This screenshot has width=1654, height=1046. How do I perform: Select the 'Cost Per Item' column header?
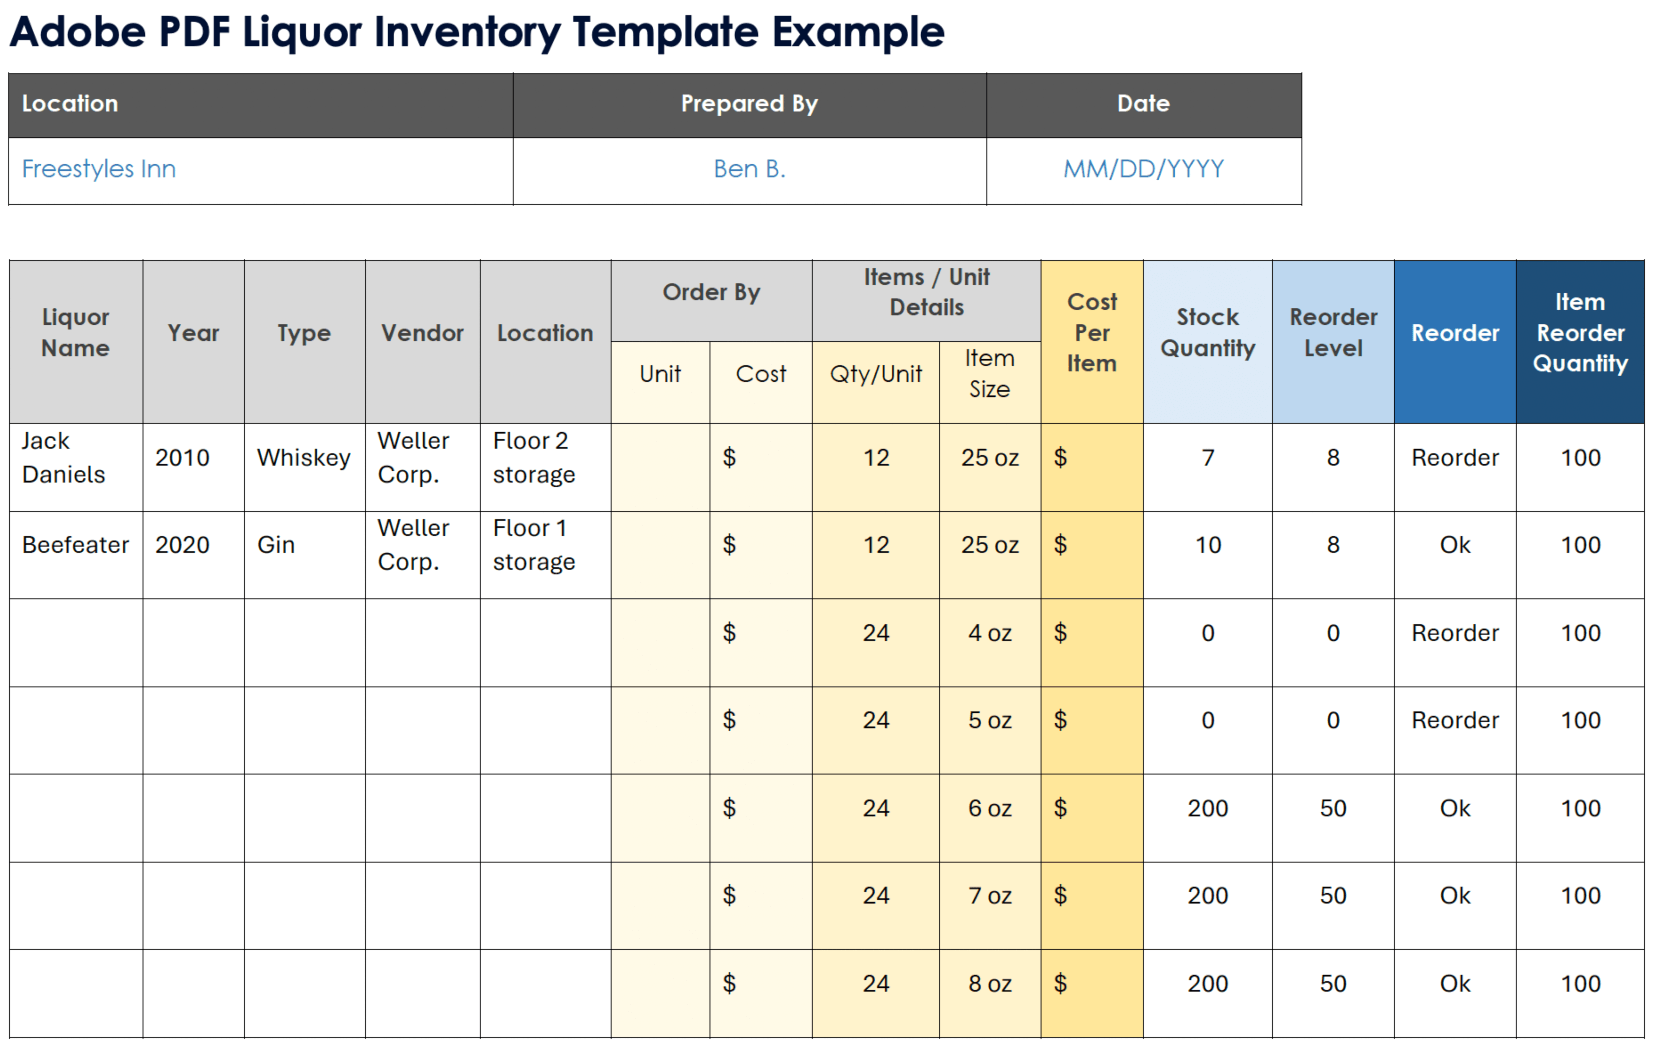[1092, 342]
